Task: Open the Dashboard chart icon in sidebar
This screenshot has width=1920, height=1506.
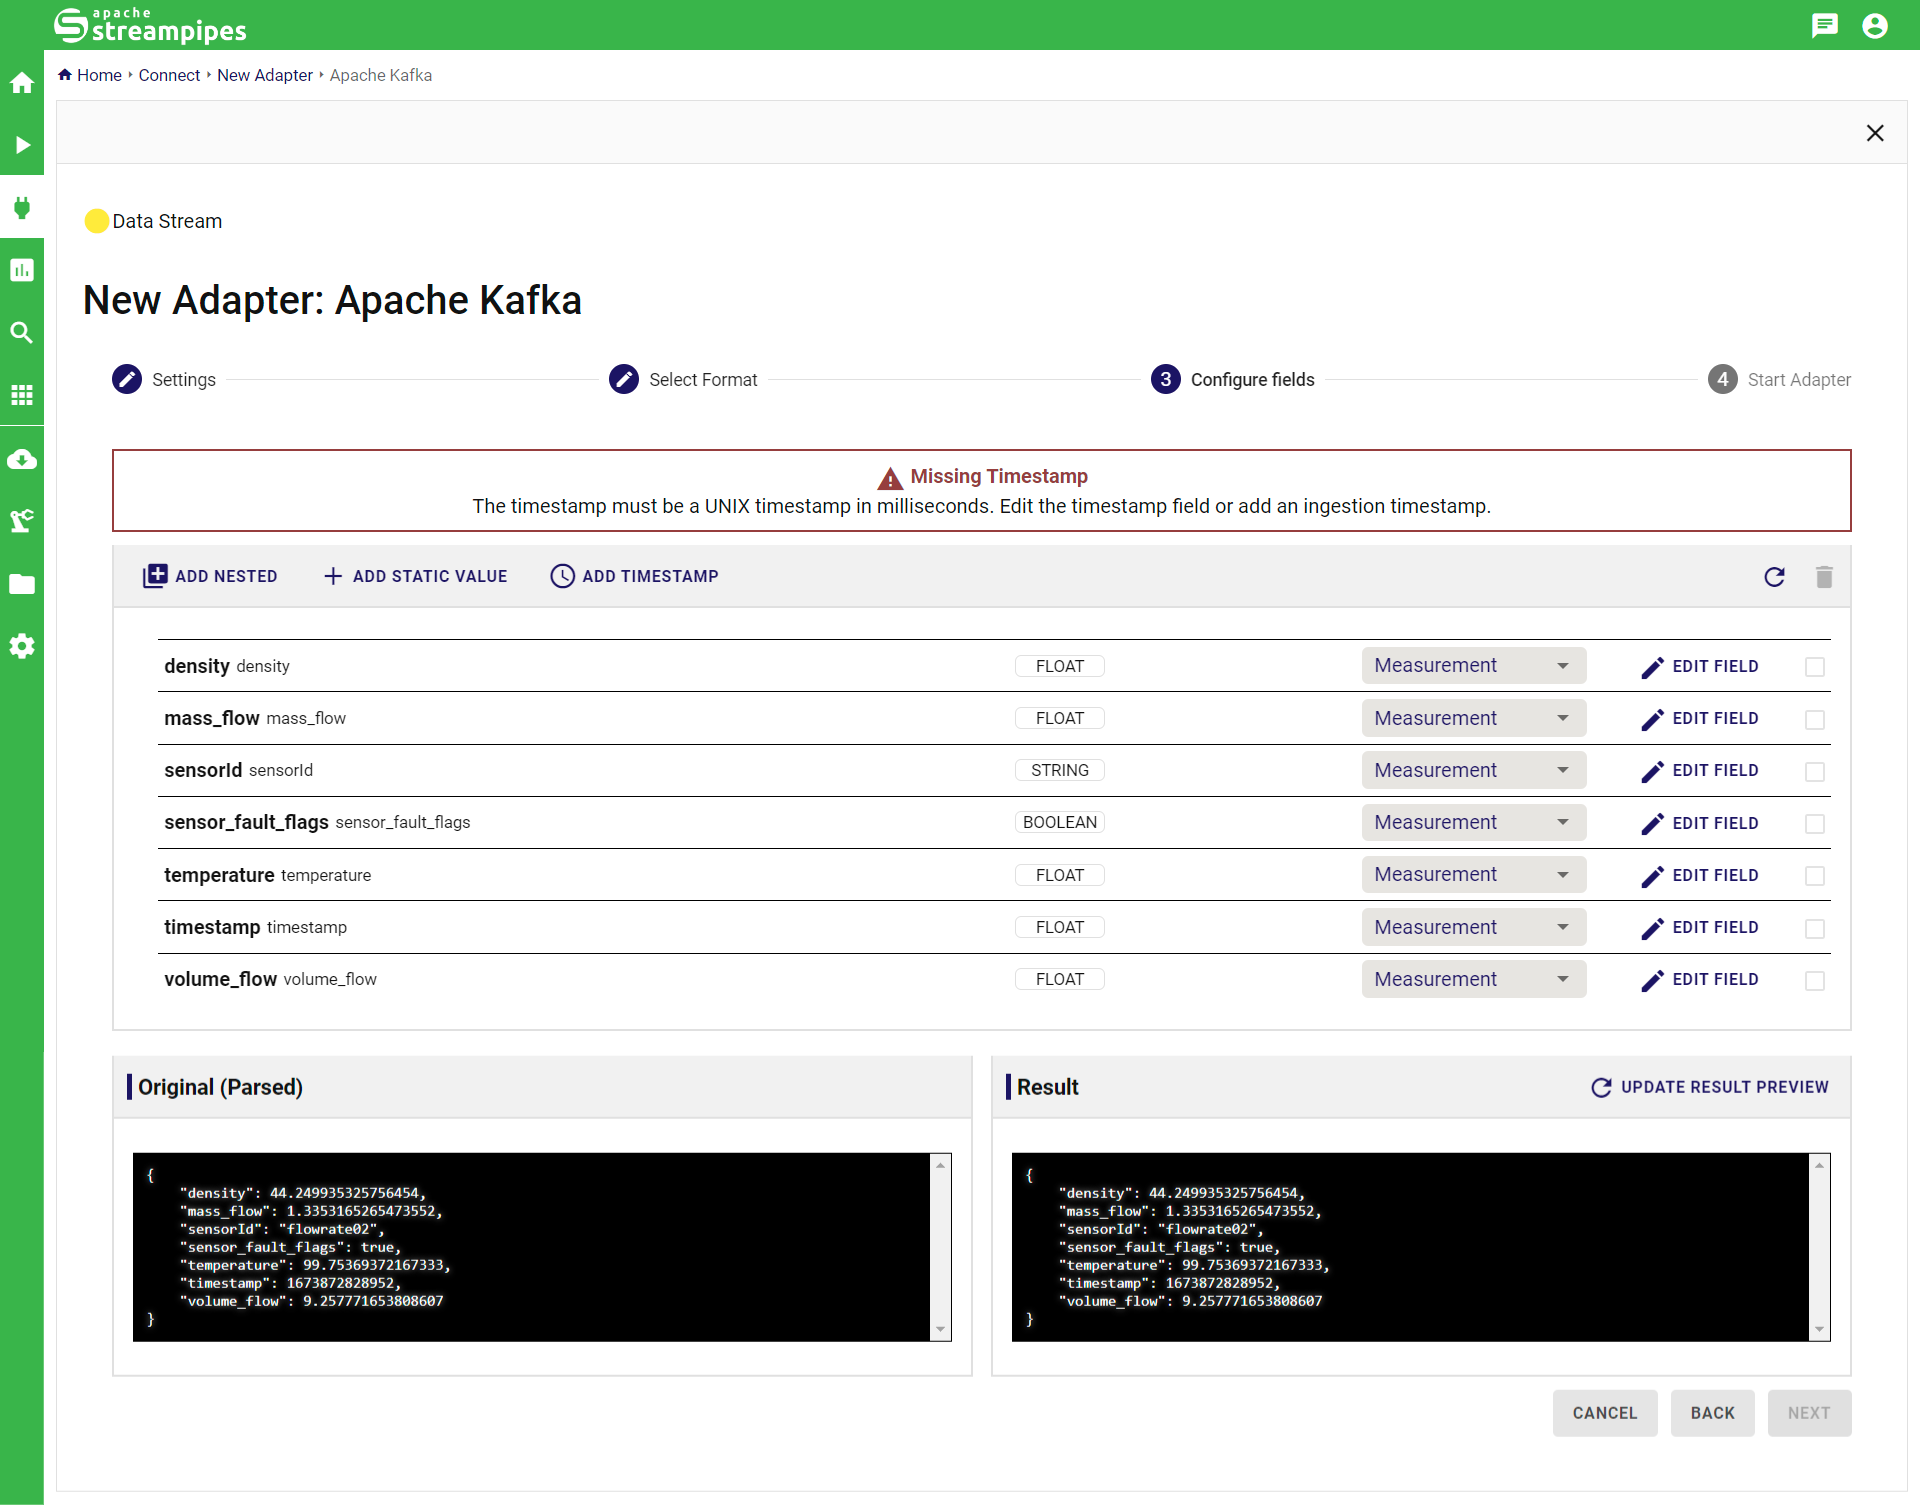Action: [x=22, y=270]
